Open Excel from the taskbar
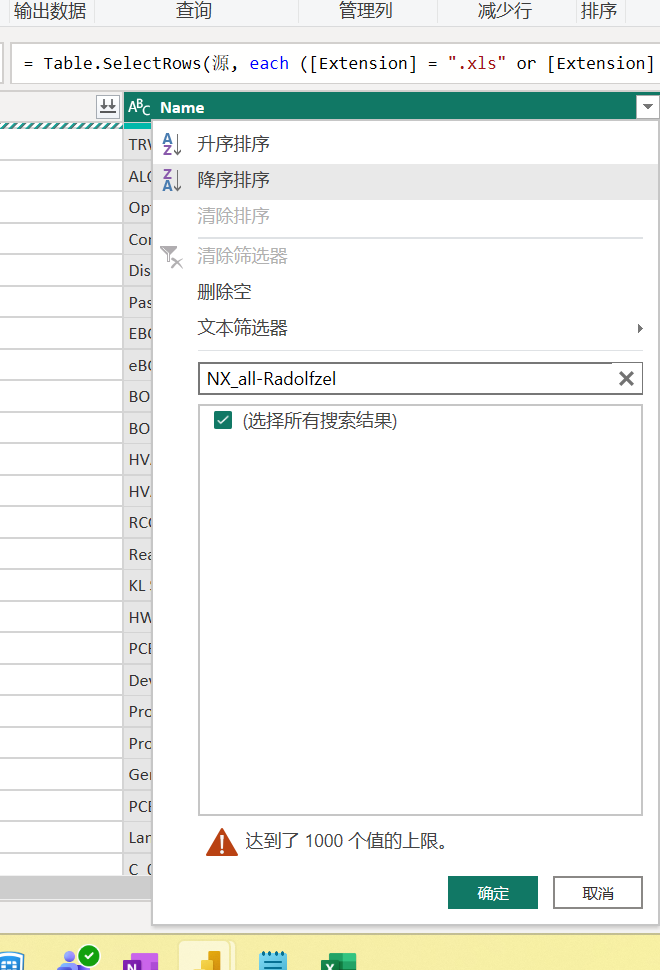Viewport: 660px width, 970px height. coord(338,961)
